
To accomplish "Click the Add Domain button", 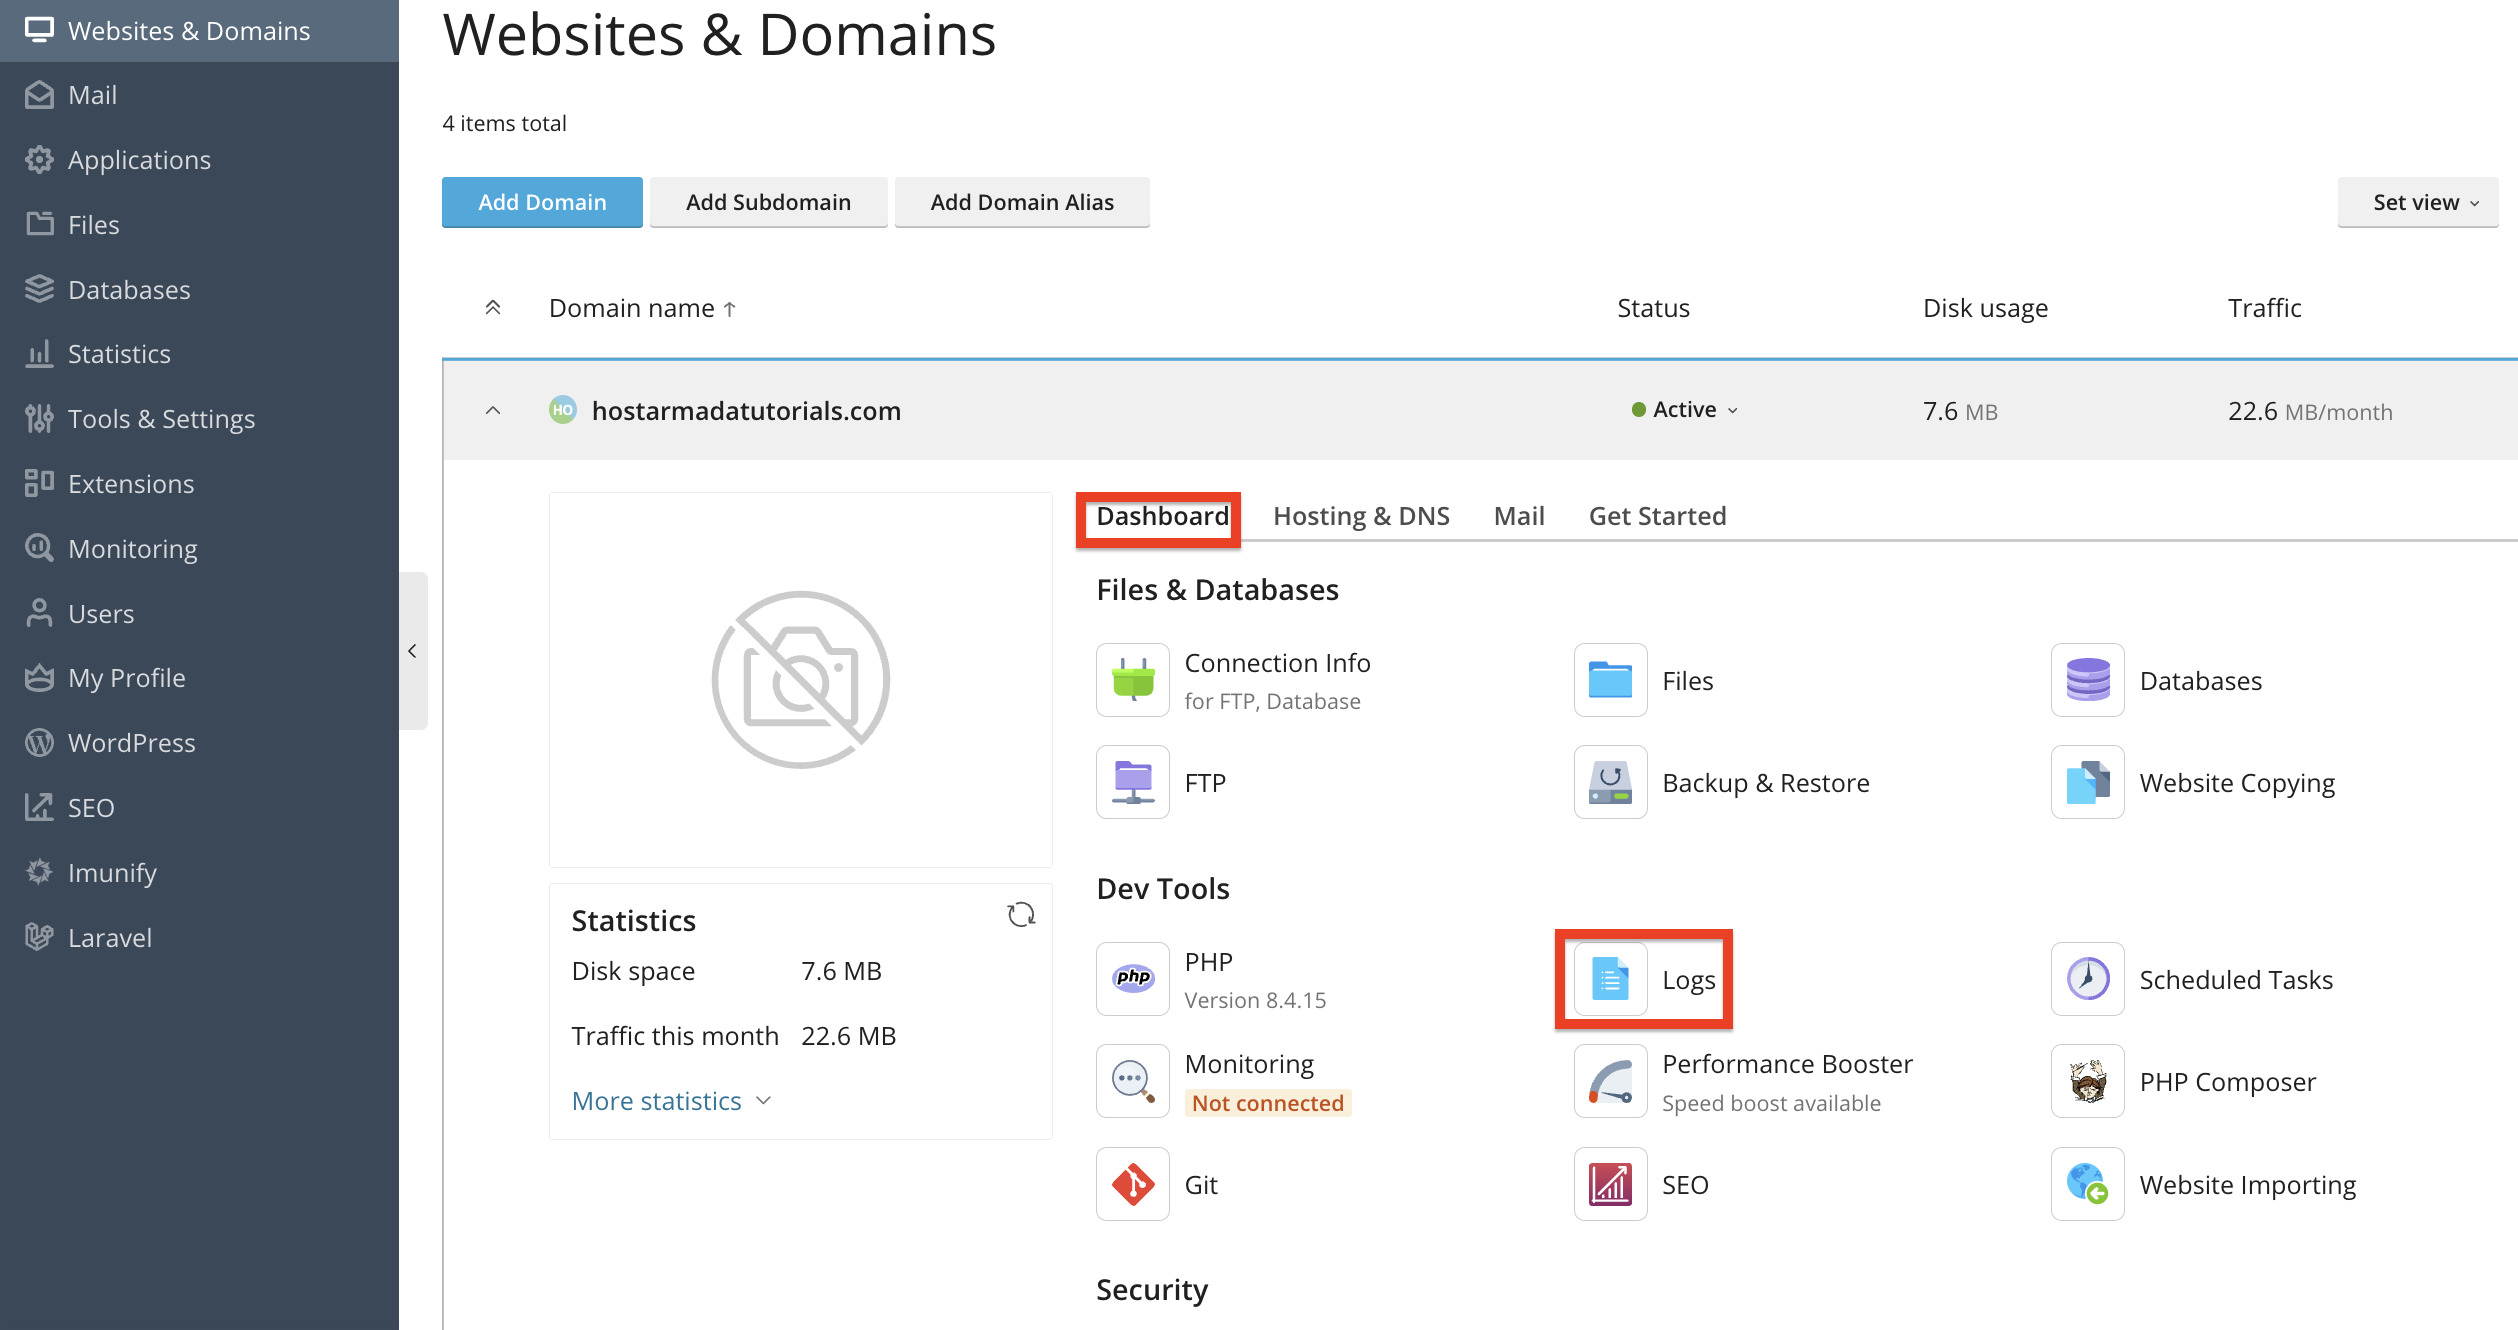I will [x=542, y=202].
